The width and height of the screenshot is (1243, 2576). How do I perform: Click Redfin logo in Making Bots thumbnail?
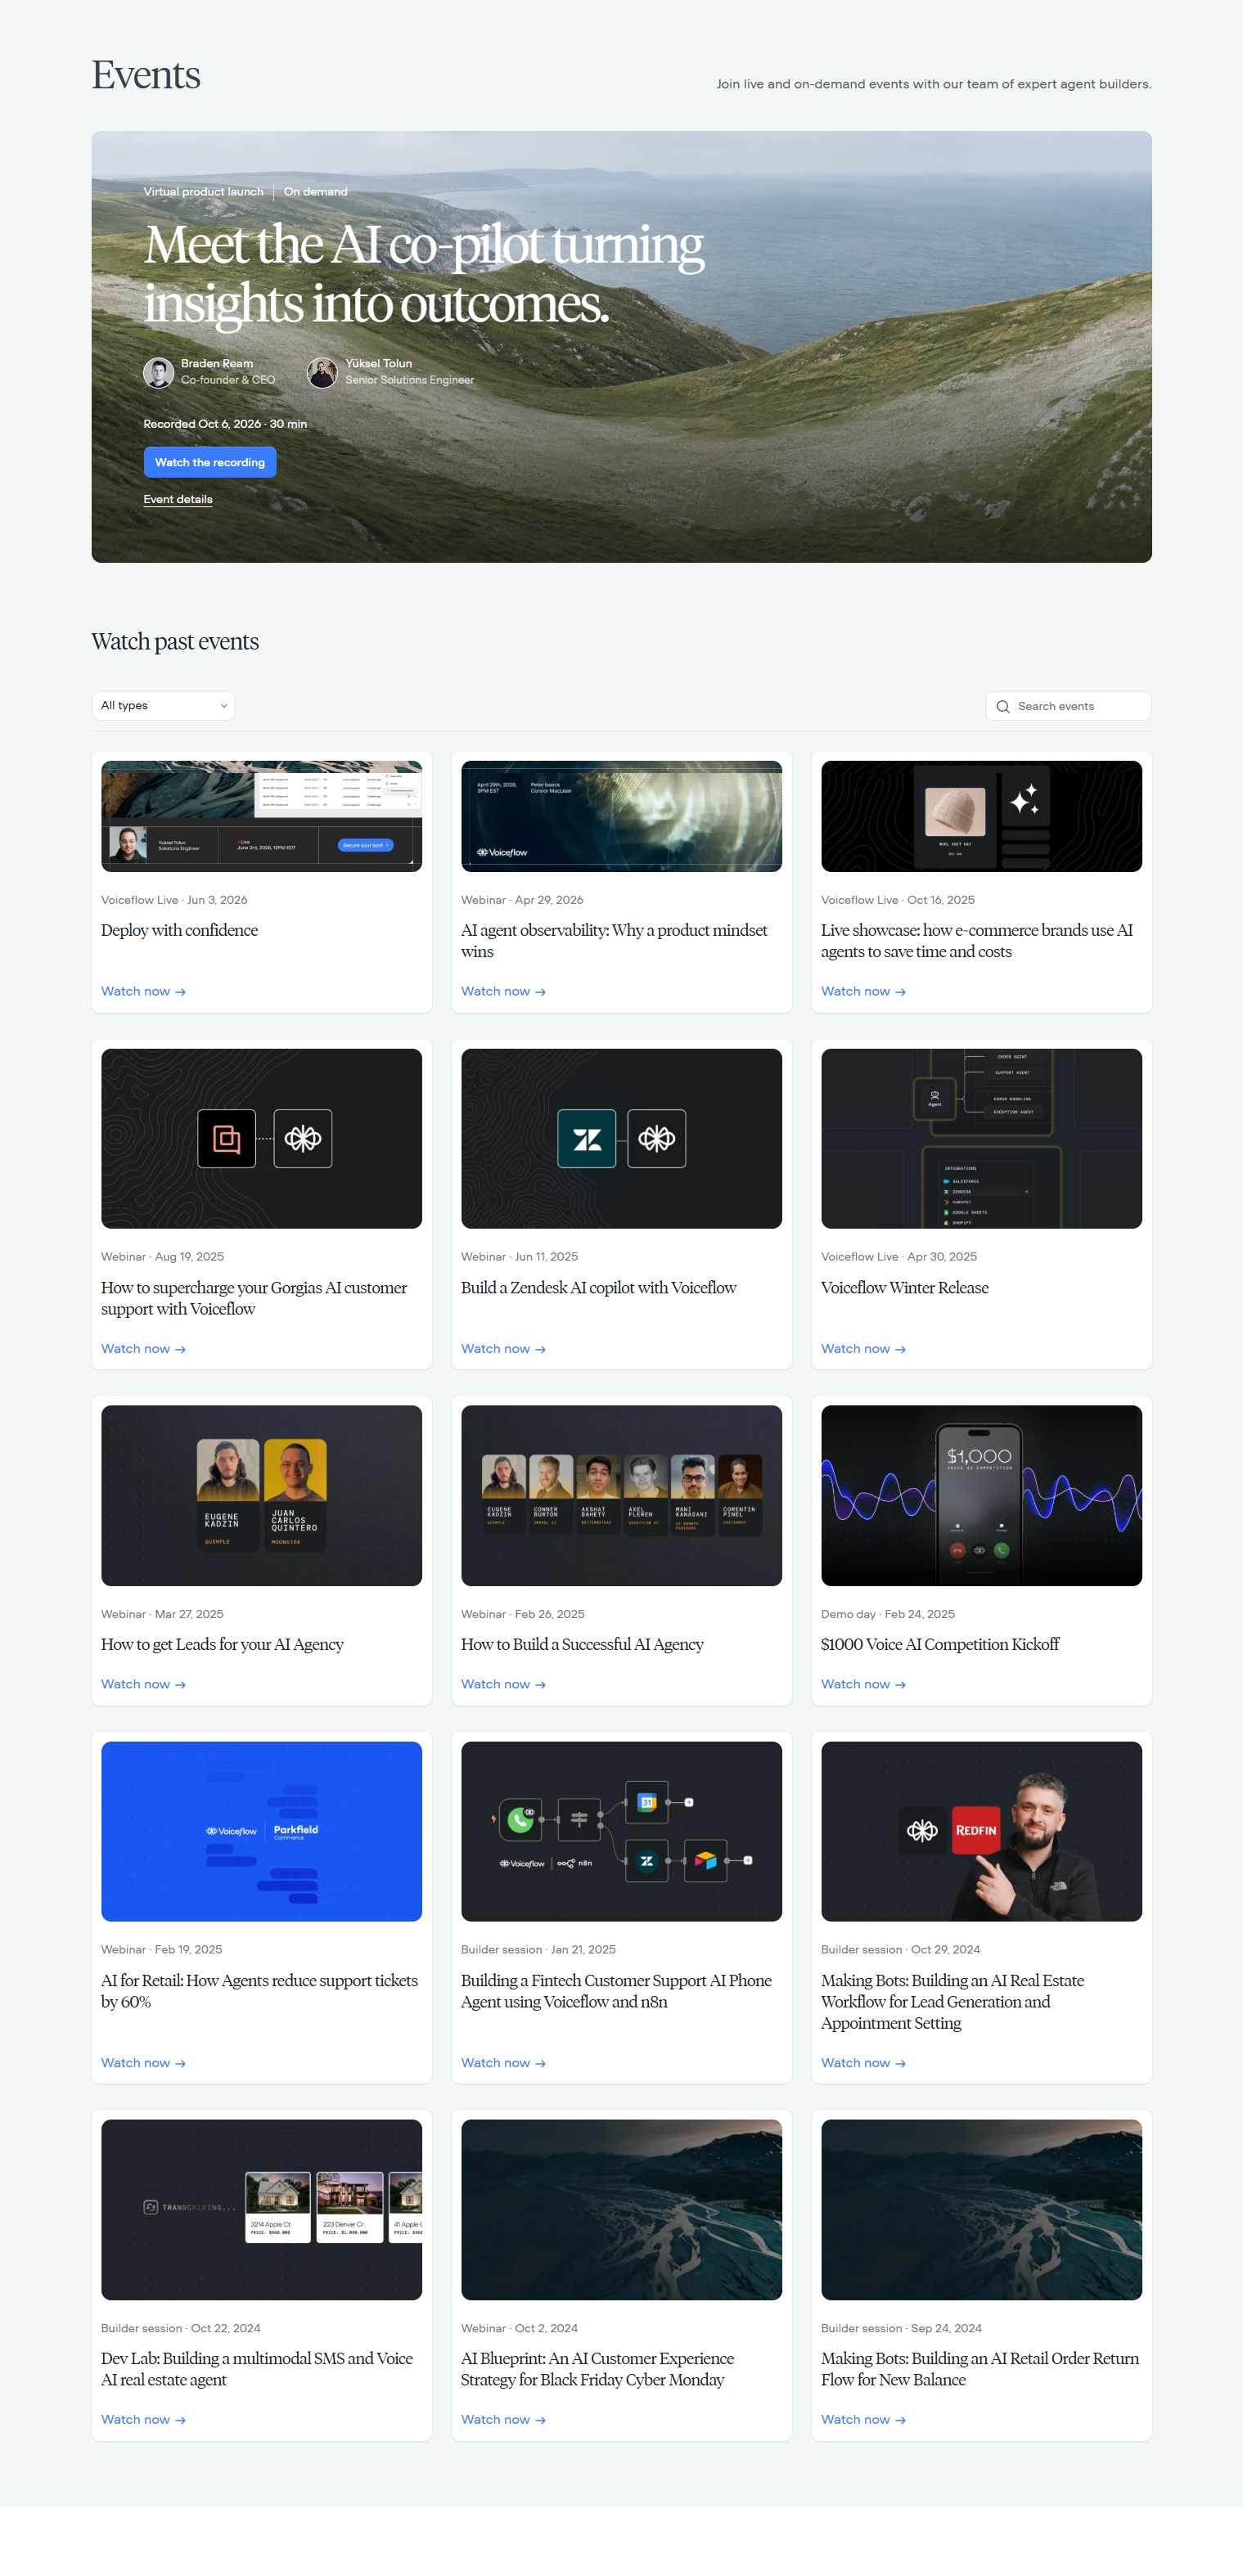pyautogui.click(x=976, y=1830)
